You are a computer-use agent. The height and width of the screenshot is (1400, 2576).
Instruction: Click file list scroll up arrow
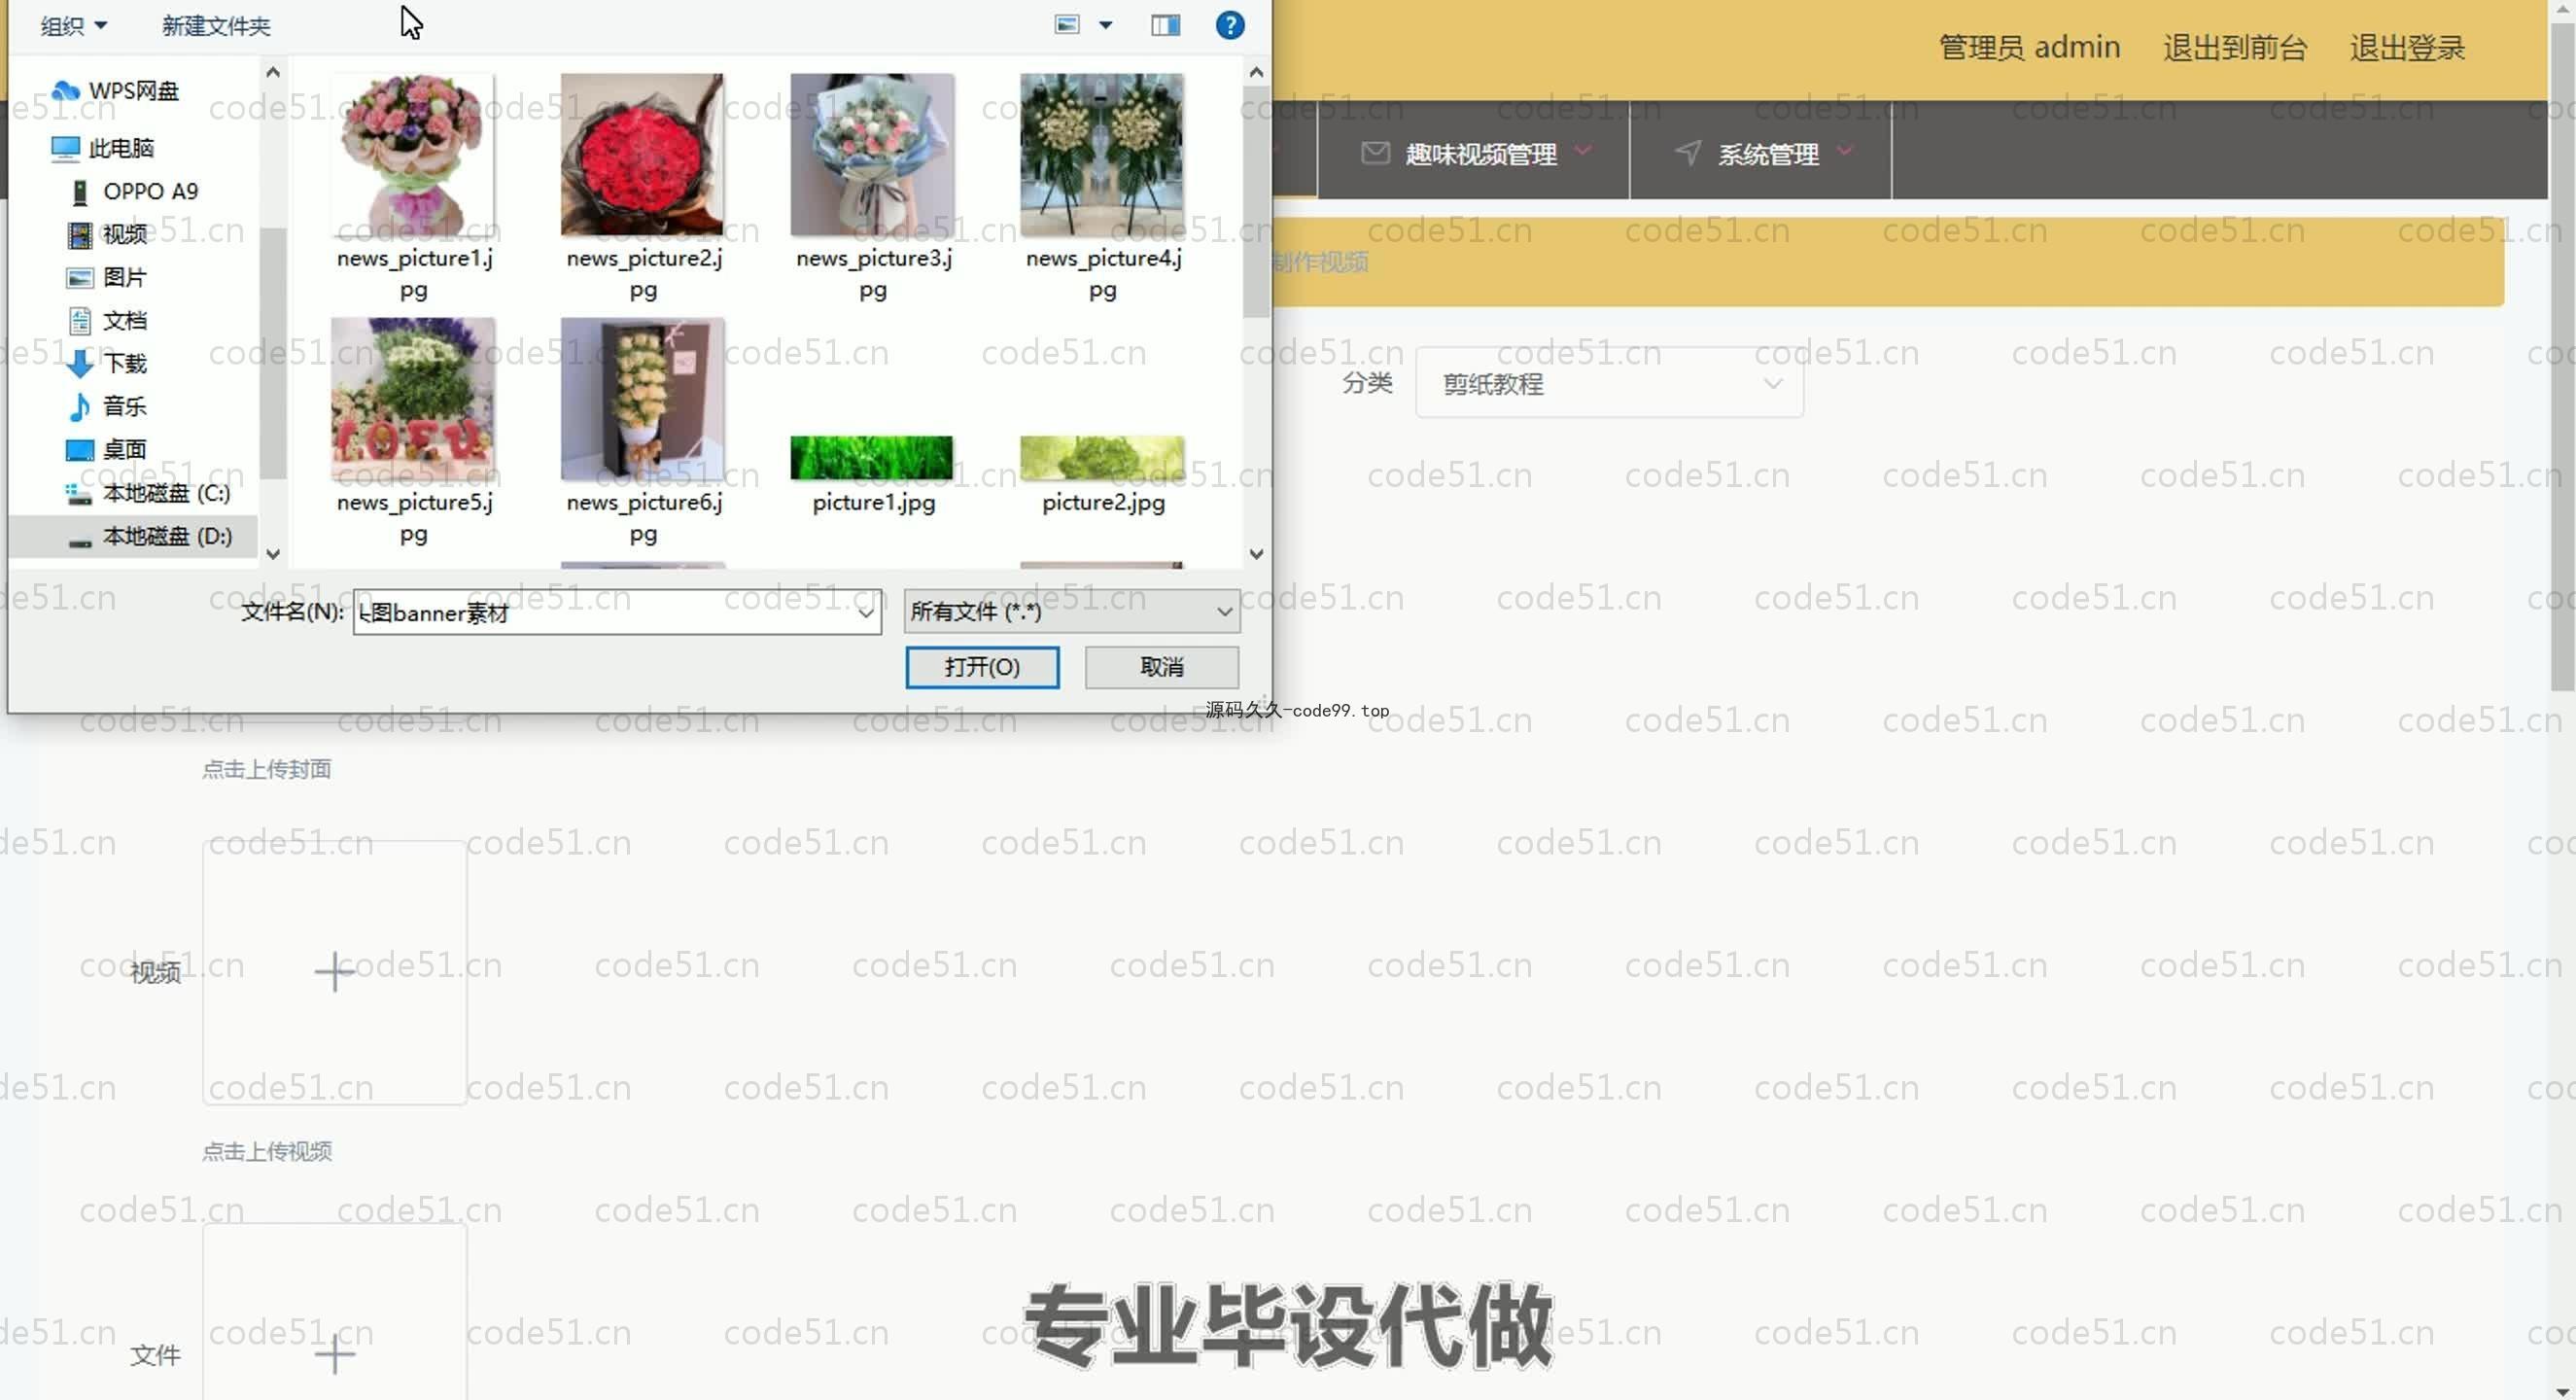1256,72
